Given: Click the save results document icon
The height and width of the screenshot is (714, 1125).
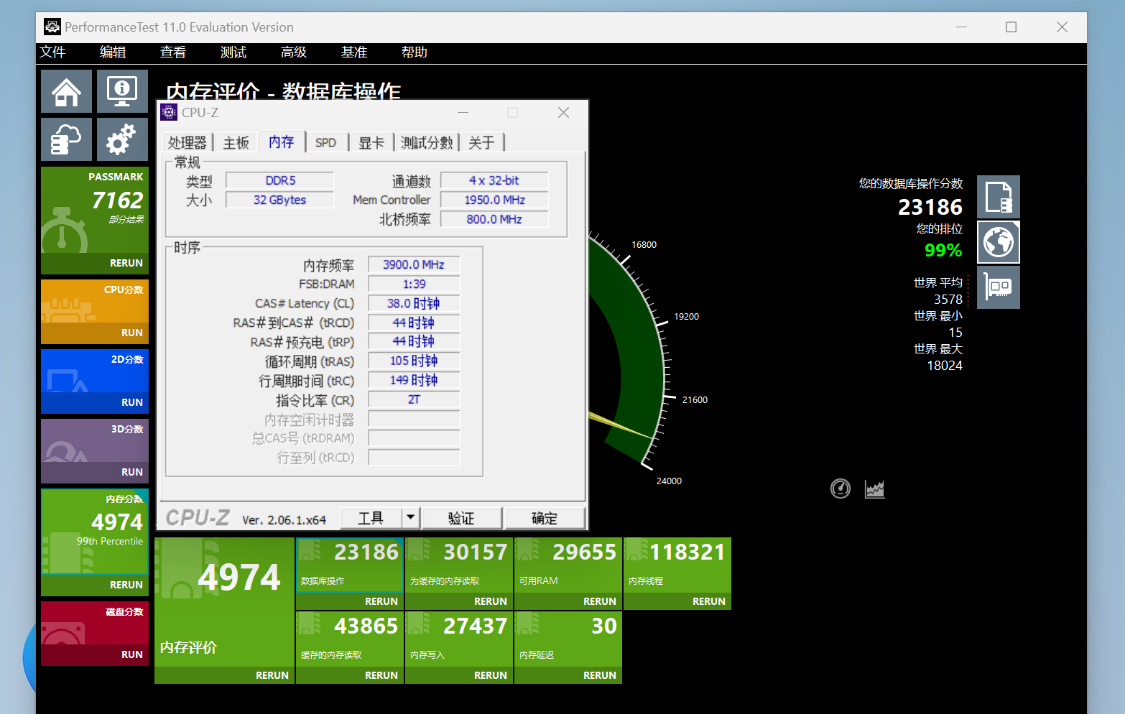Looking at the screenshot, I should click(998, 197).
